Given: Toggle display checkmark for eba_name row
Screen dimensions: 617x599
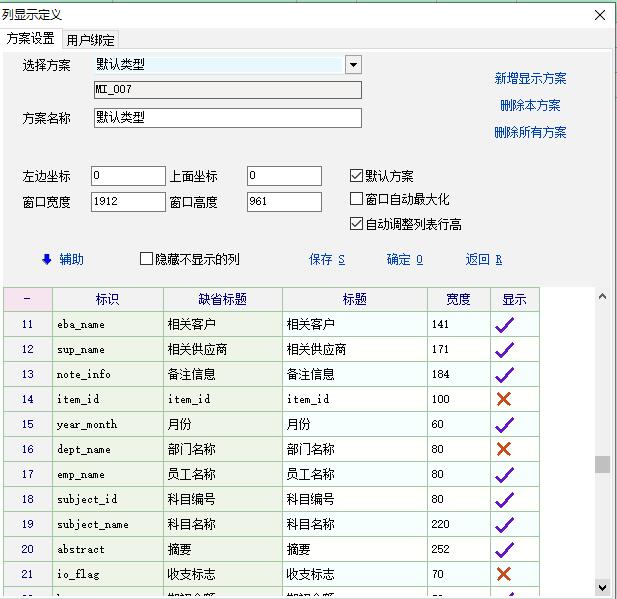Looking at the screenshot, I should coord(504,324).
